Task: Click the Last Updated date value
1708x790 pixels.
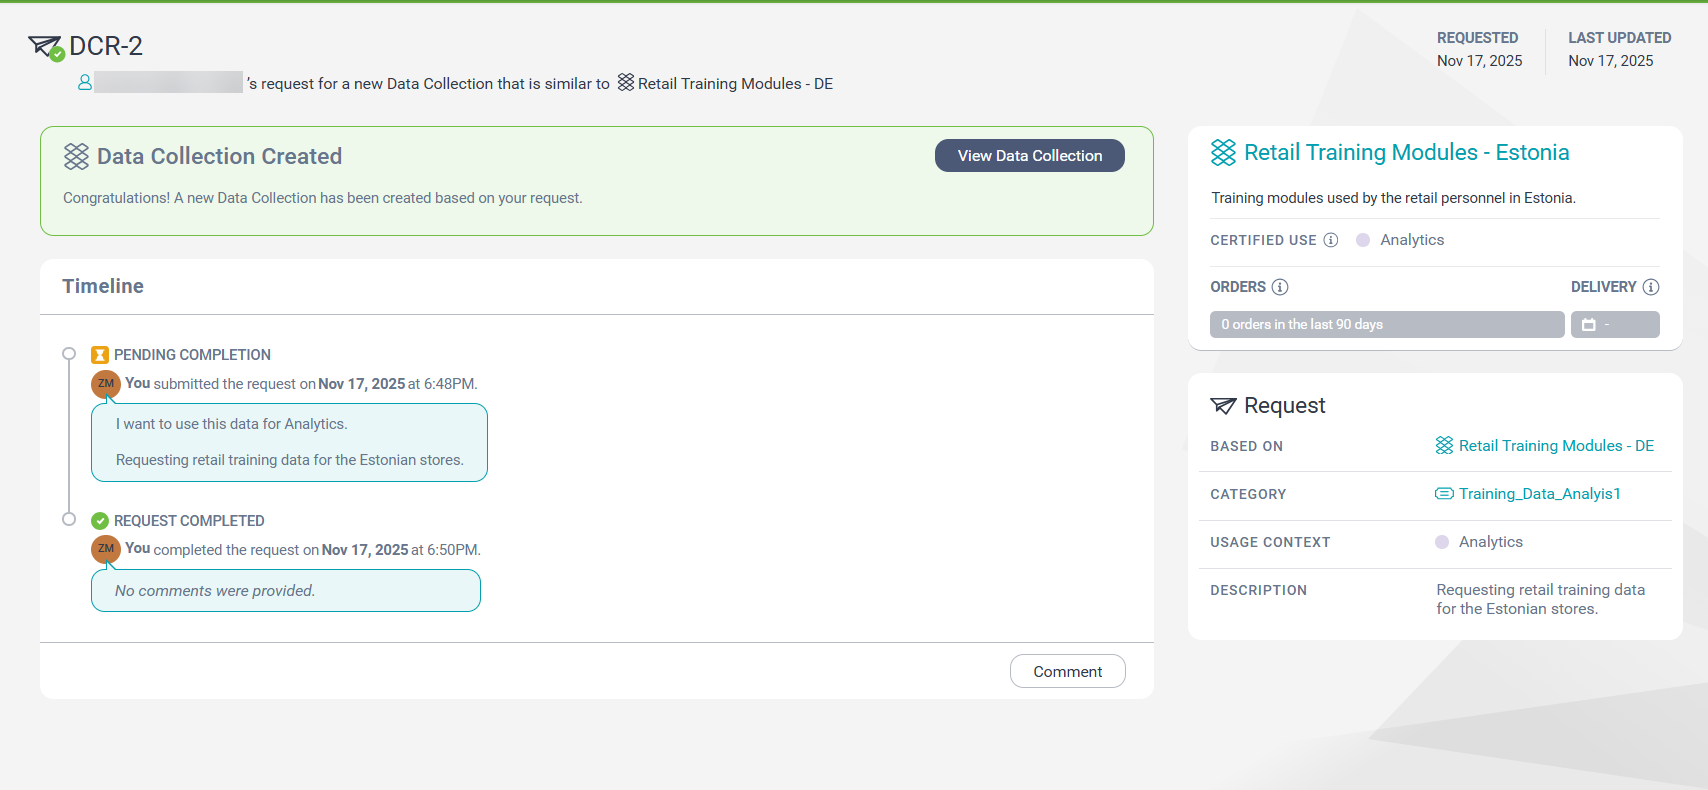Action: 1611,61
